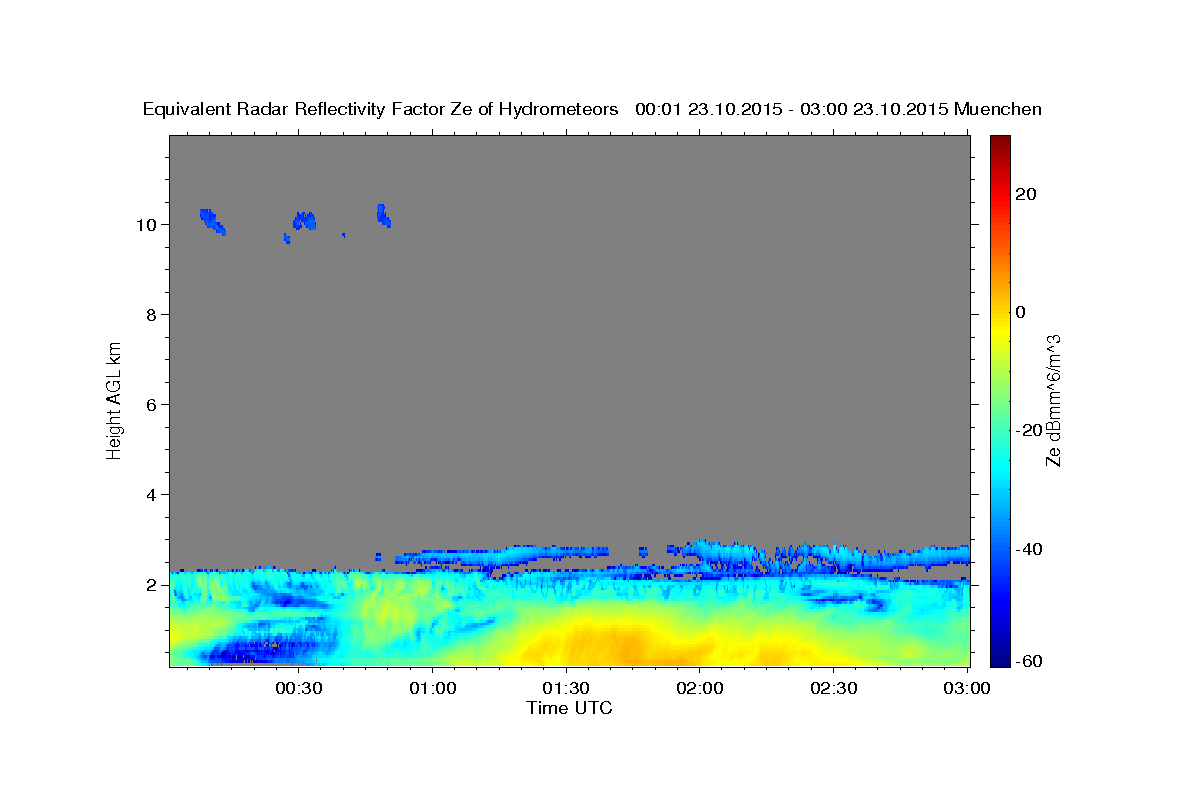This screenshot has width=1200, height=800.
Task: Click the 'Ze dBmm^6/m^3' colorbar unit label
Action: (1053, 399)
